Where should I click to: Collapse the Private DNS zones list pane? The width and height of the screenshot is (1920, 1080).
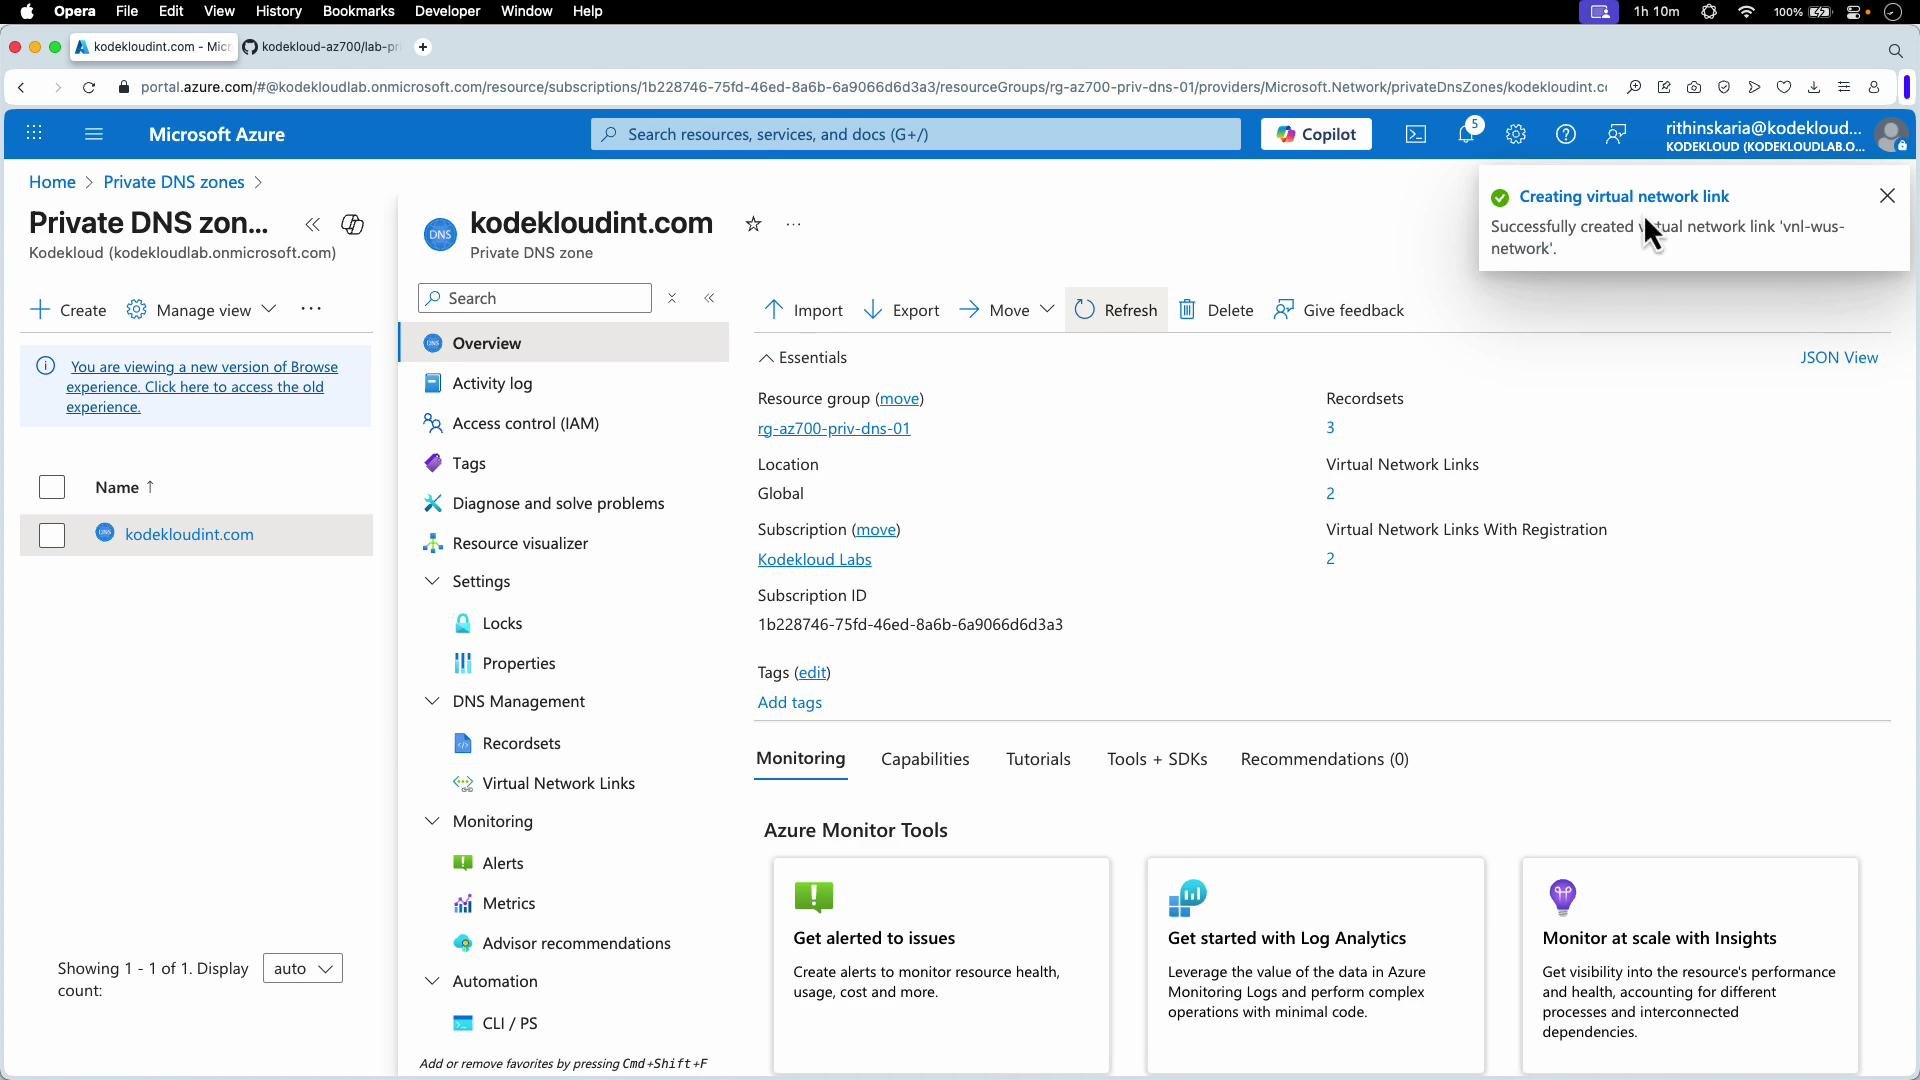coord(313,225)
